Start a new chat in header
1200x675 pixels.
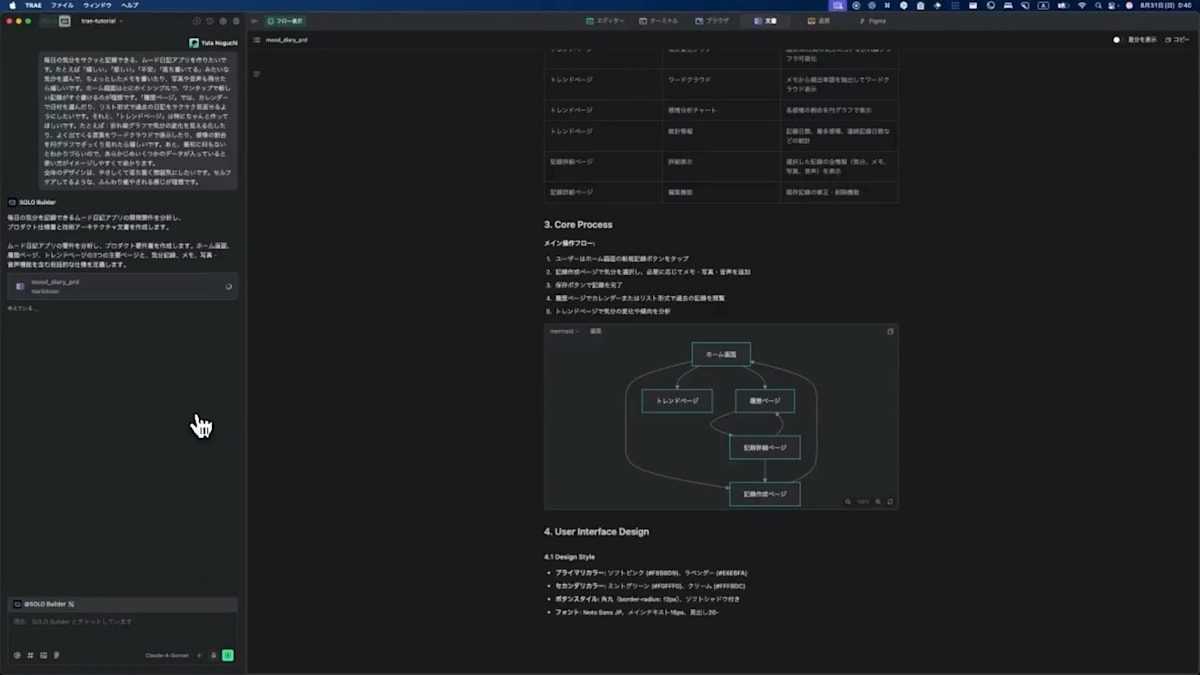tap(197, 20)
